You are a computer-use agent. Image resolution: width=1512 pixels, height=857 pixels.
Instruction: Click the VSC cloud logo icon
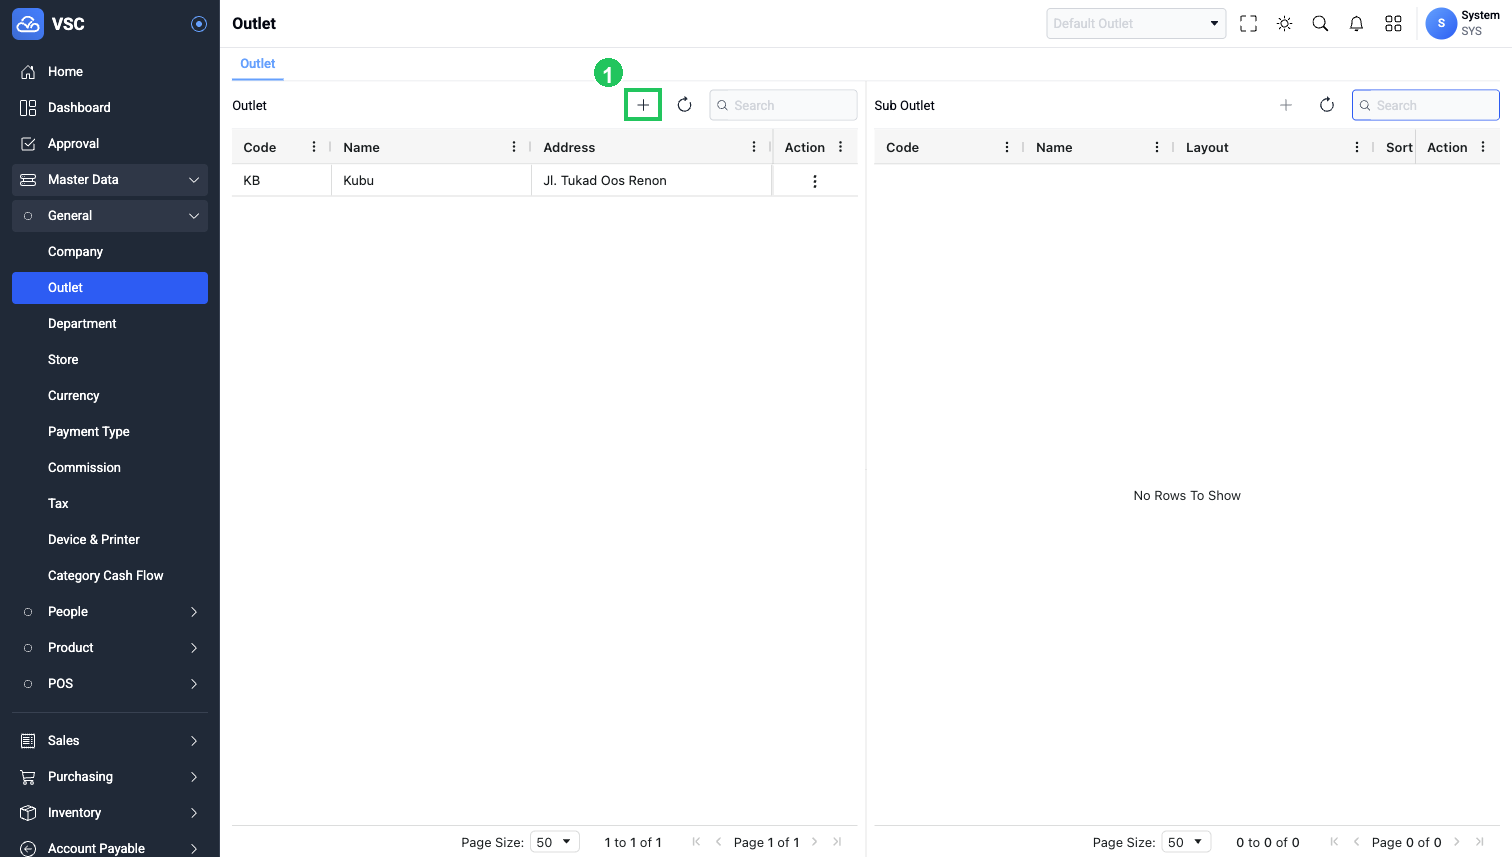click(28, 24)
